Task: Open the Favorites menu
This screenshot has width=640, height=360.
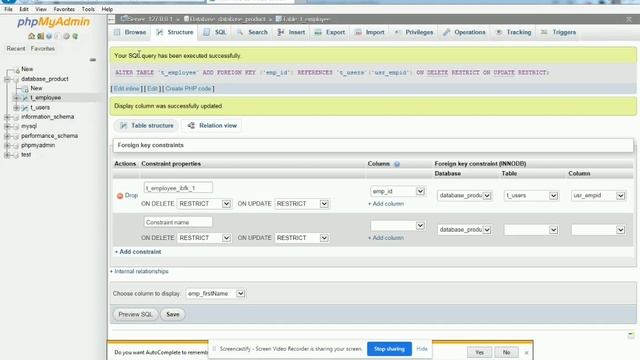Action: [x=64, y=9]
